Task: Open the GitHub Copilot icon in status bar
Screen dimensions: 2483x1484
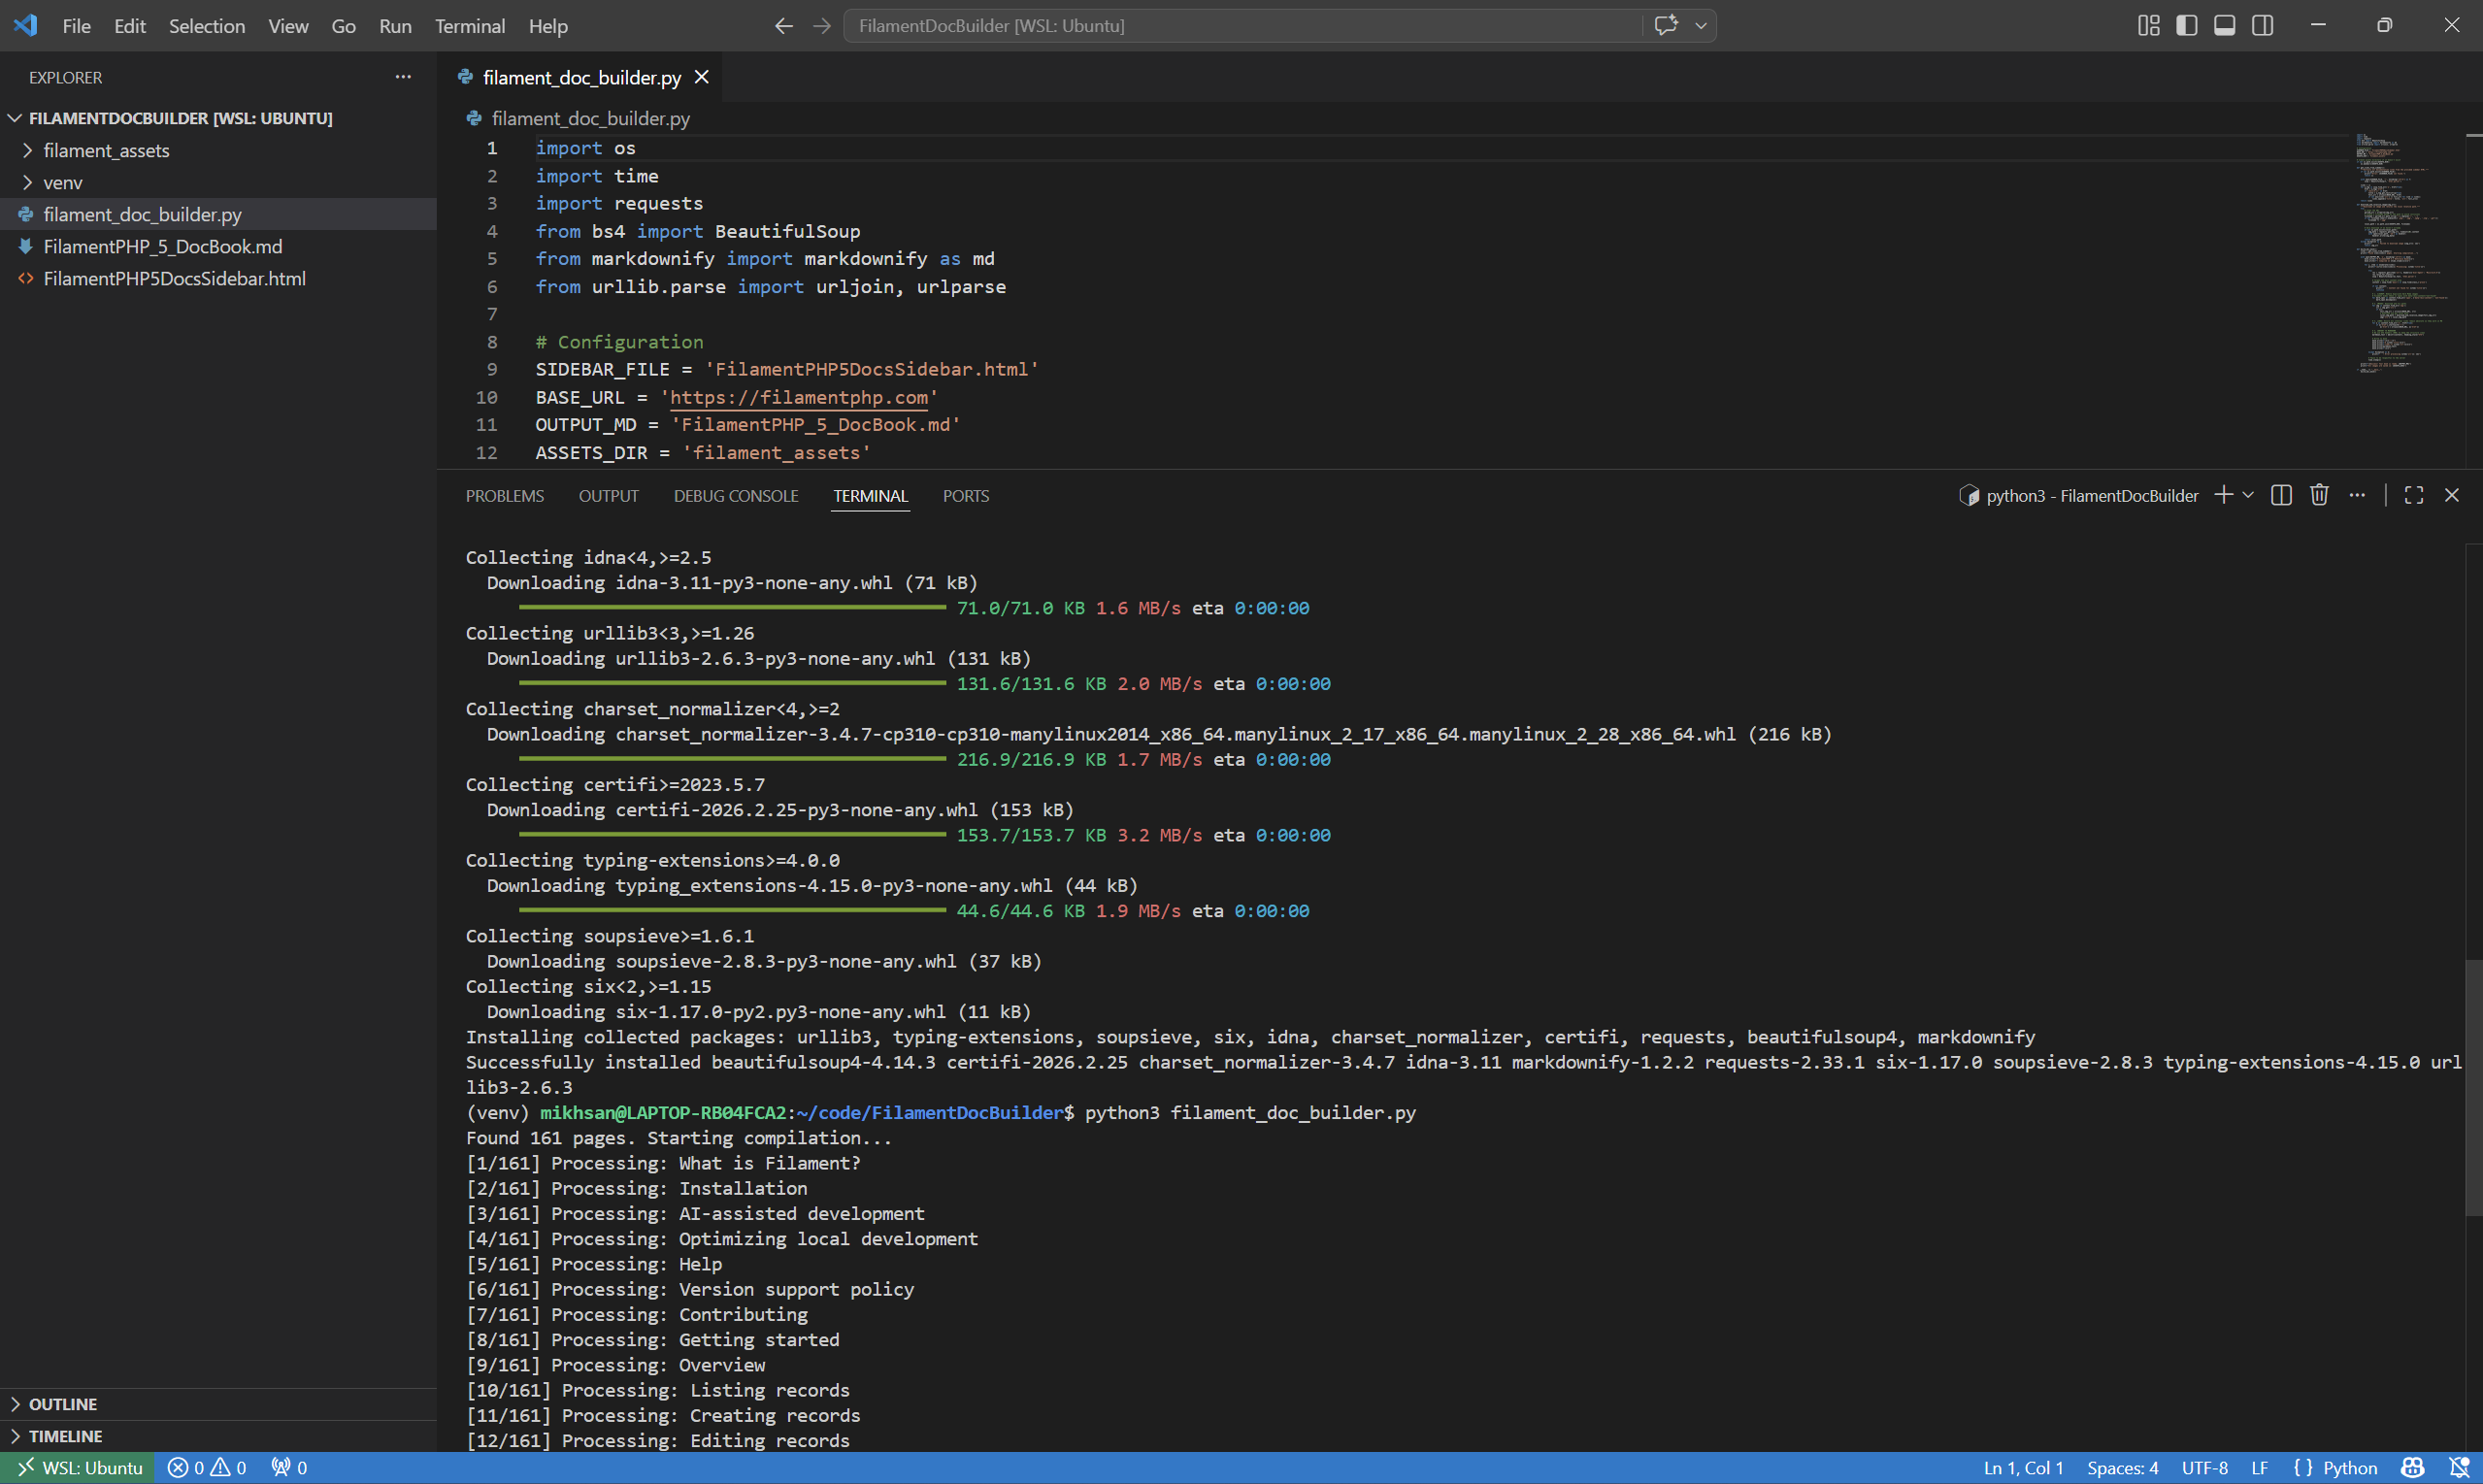Action: coord(2413,1467)
